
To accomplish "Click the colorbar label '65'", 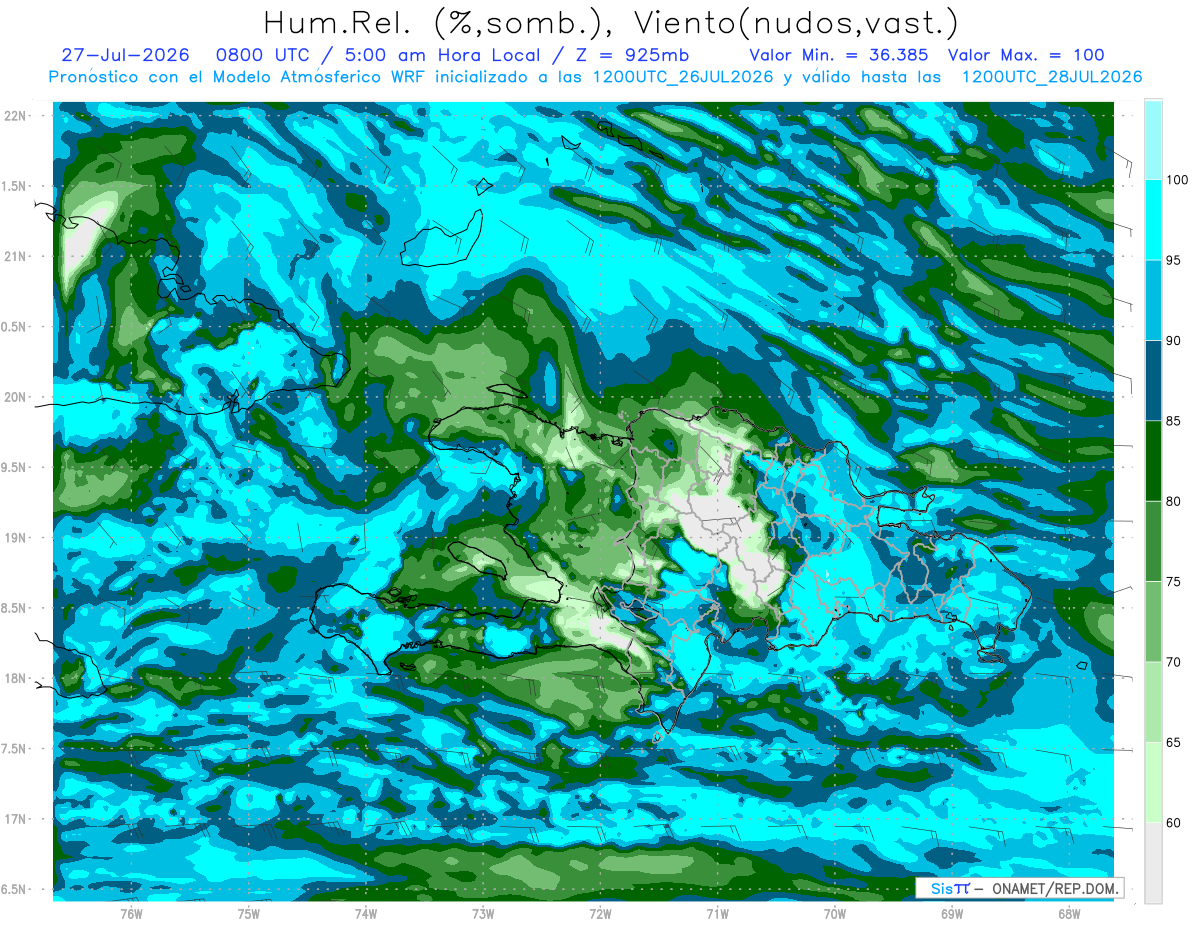I will (1174, 742).
